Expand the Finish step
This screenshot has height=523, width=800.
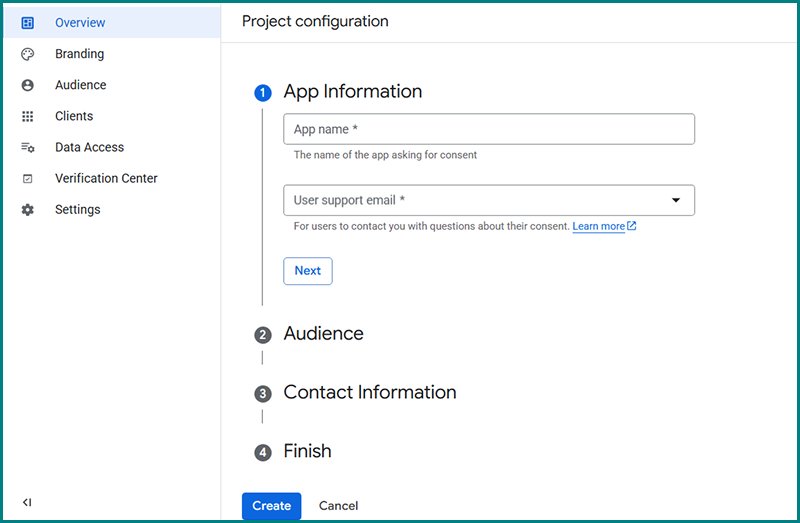tap(307, 452)
